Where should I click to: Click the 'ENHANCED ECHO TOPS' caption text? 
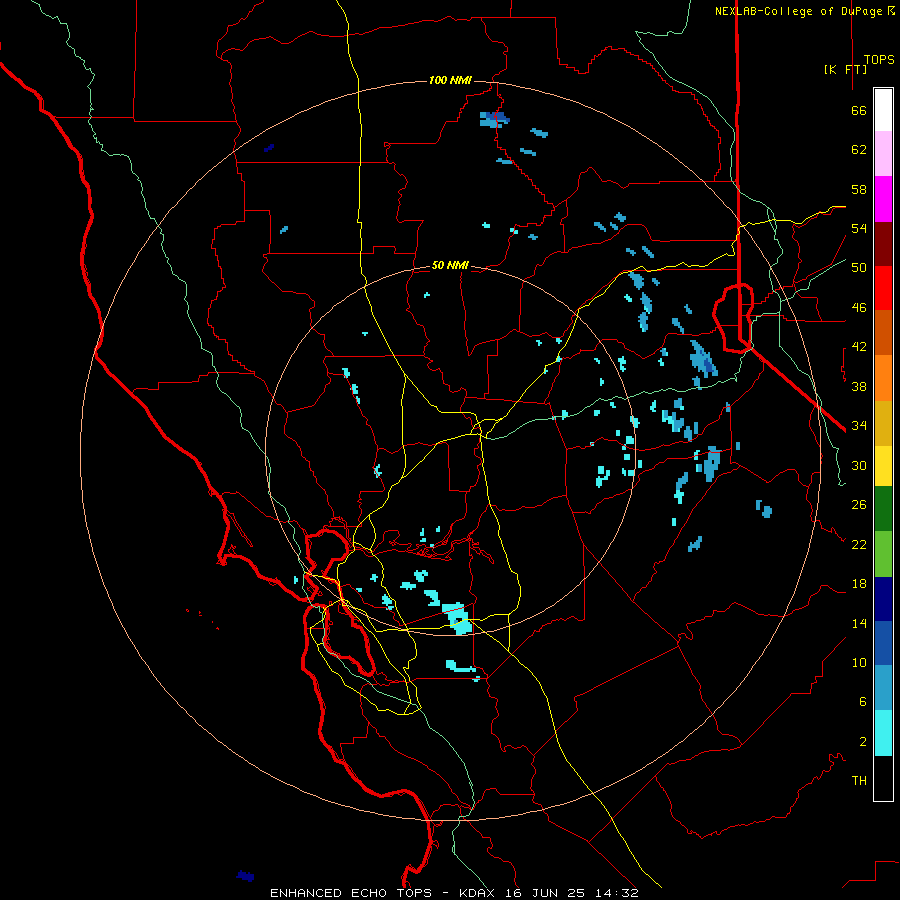(351, 893)
